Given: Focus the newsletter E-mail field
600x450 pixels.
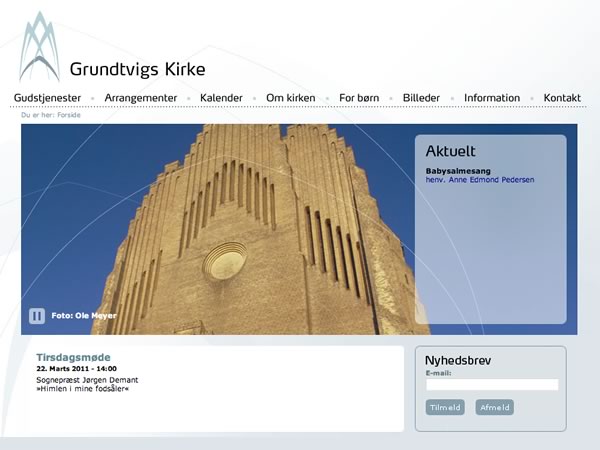Looking at the screenshot, I should [491, 384].
